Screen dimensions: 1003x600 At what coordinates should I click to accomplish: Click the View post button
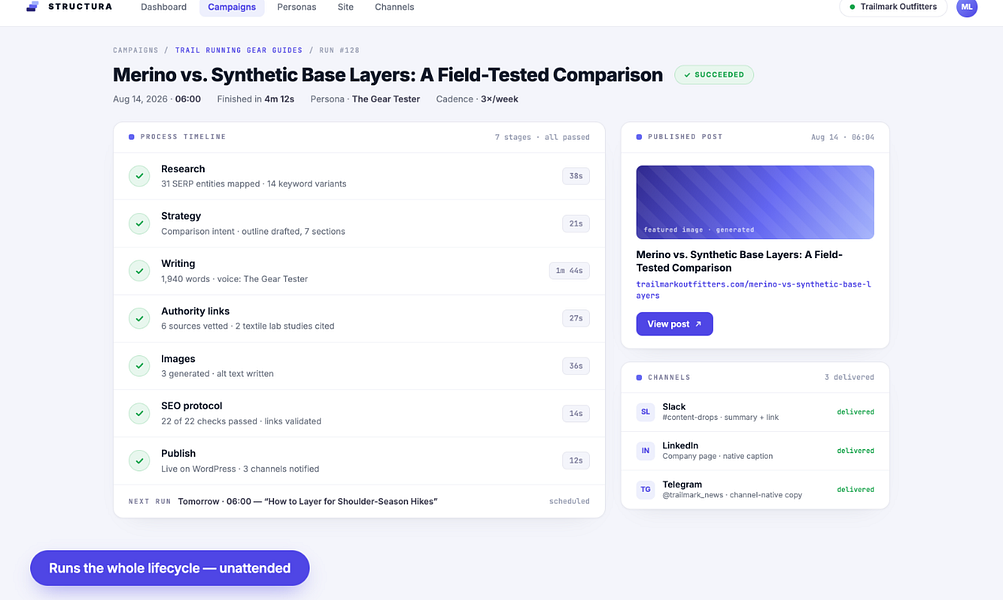click(674, 324)
